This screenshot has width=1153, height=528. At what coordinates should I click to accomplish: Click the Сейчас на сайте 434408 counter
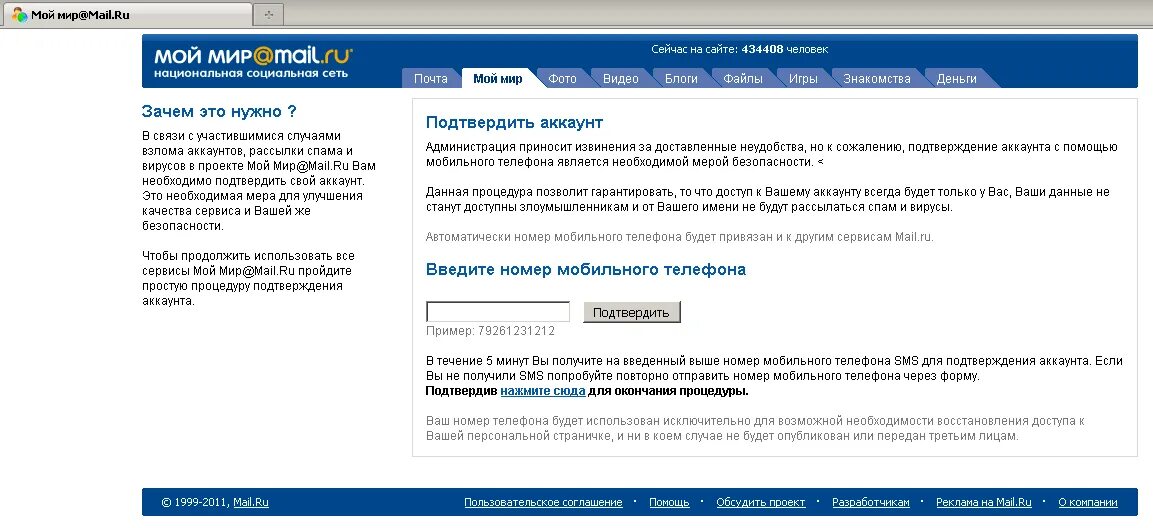point(740,49)
